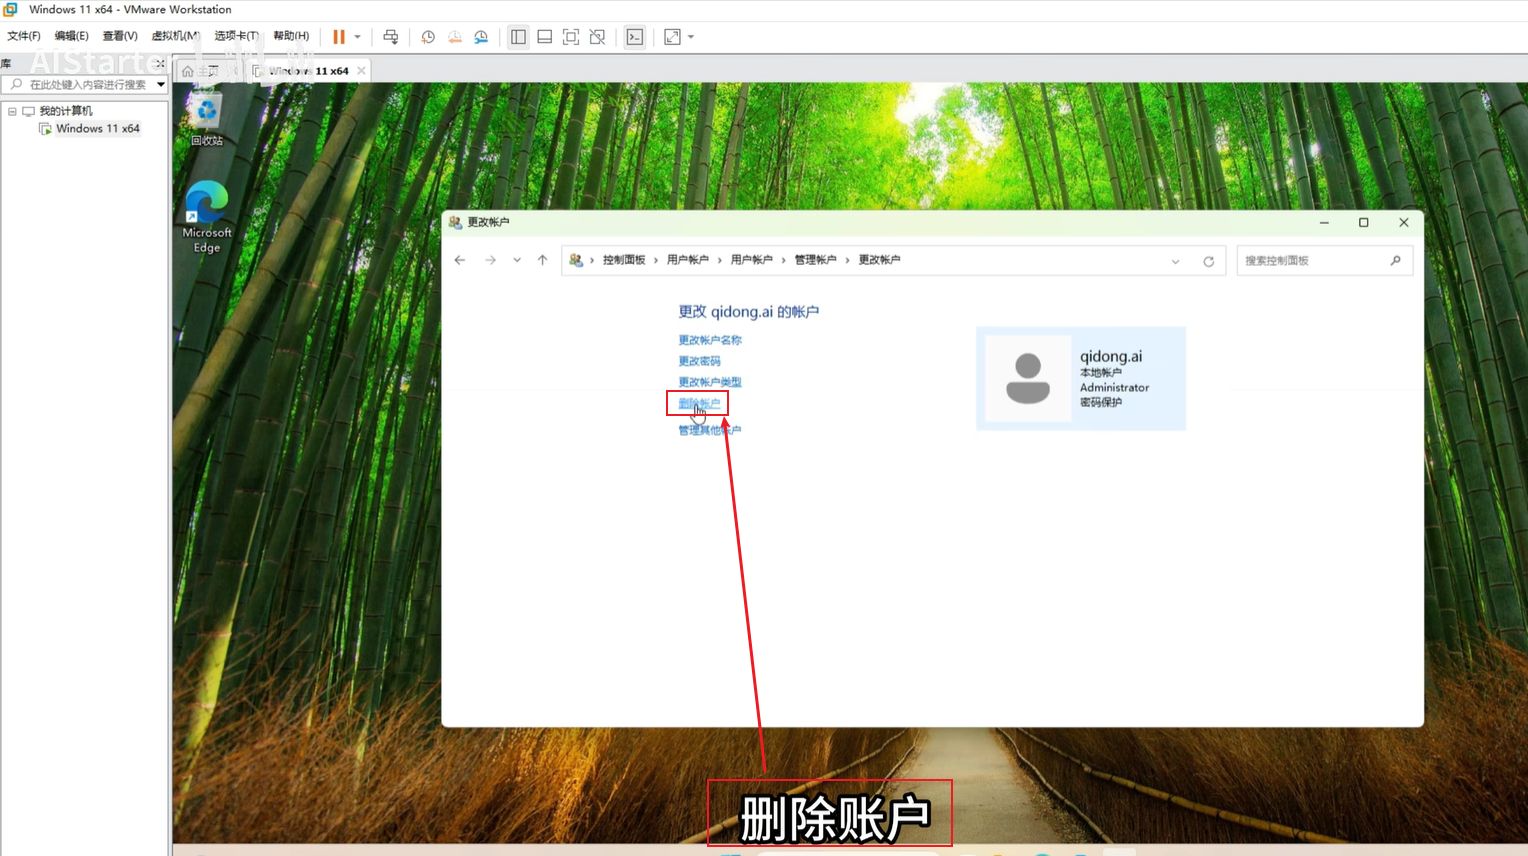1528x856 pixels.
Task: Click the 更改帐户类型 link
Action: (x=710, y=382)
